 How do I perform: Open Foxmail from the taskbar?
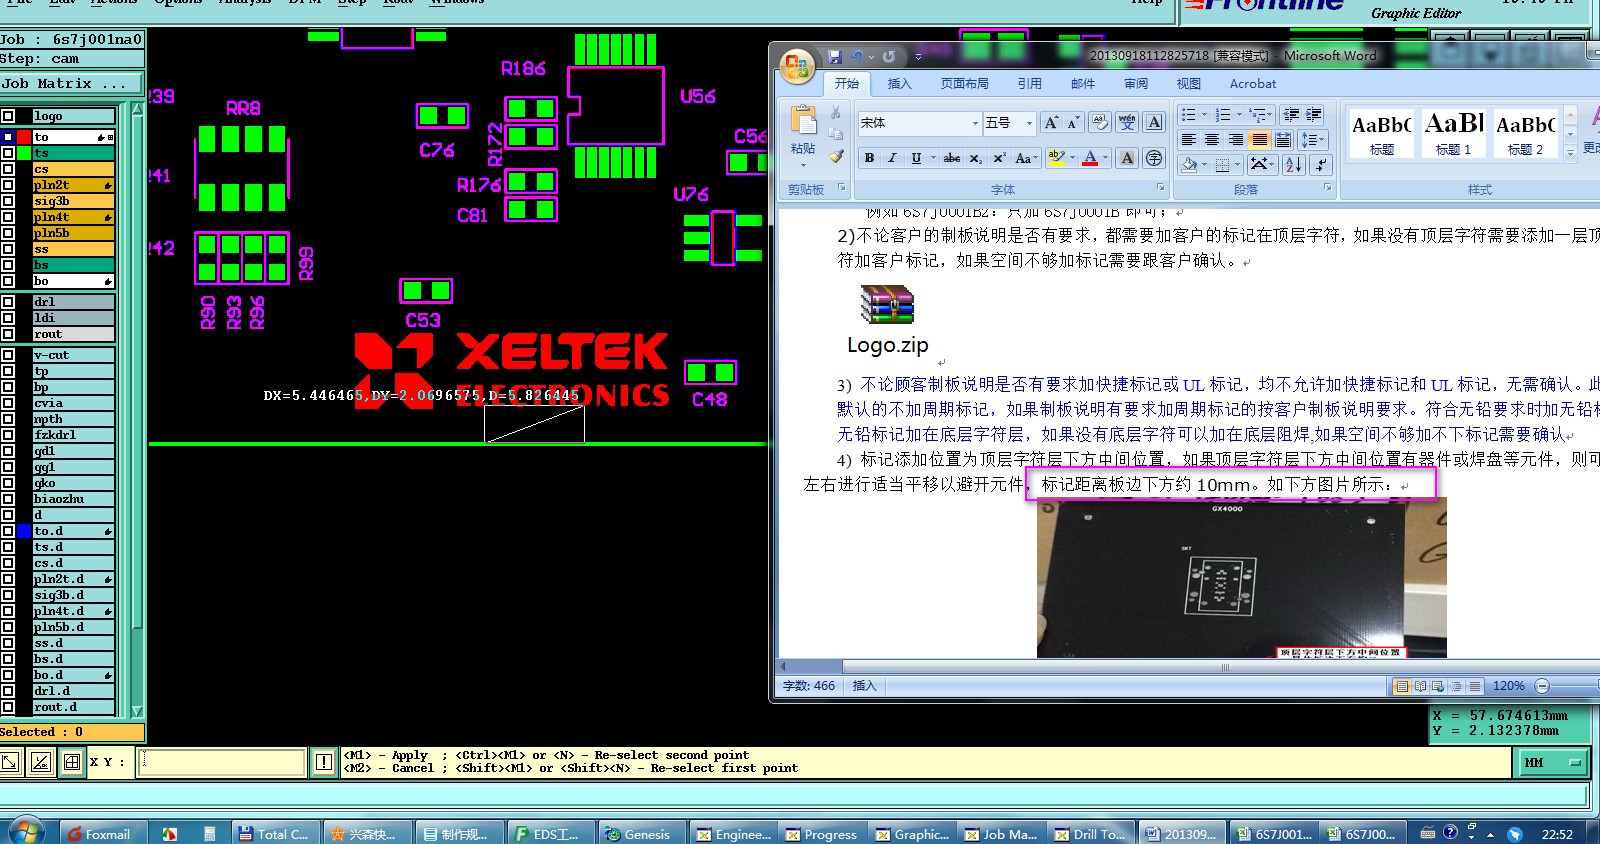(x=103, y=833)
